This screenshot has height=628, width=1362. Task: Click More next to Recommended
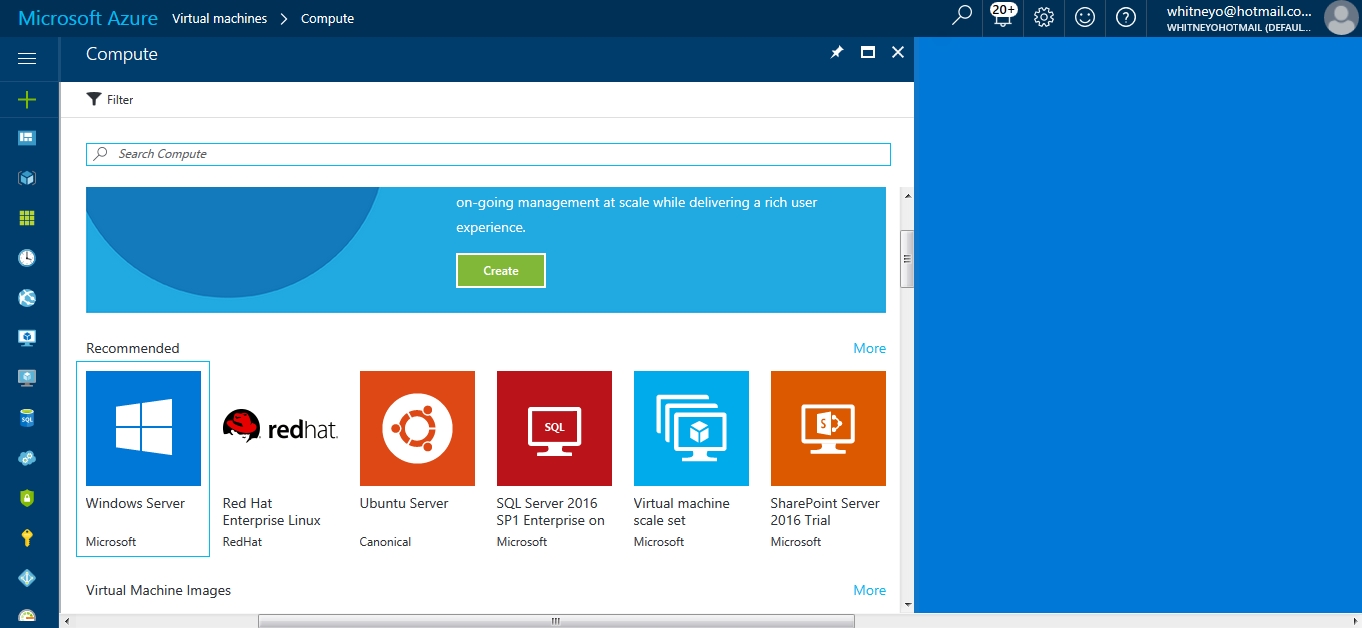[x=870, y=348]
